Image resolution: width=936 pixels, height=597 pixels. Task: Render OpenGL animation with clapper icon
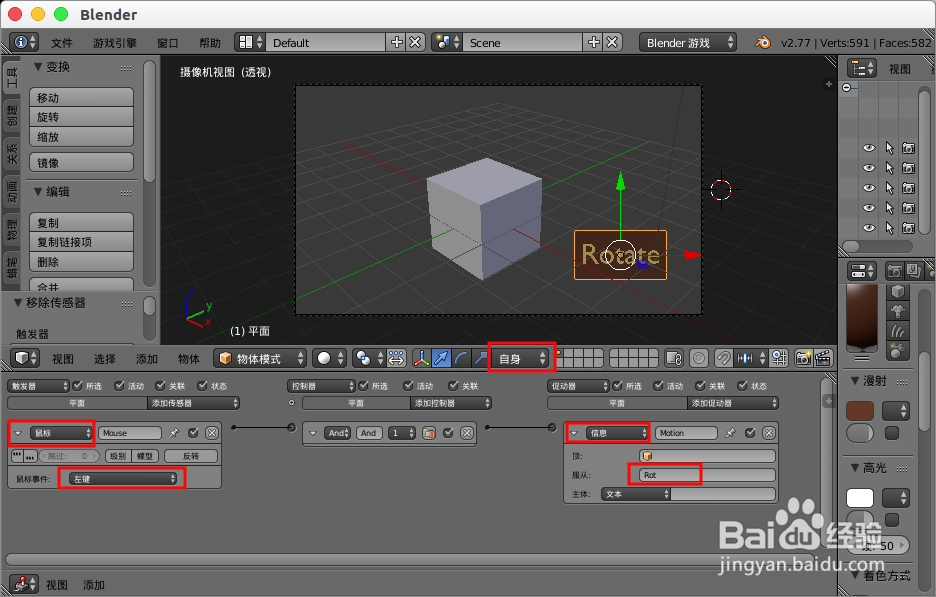[x=823, y=358]
